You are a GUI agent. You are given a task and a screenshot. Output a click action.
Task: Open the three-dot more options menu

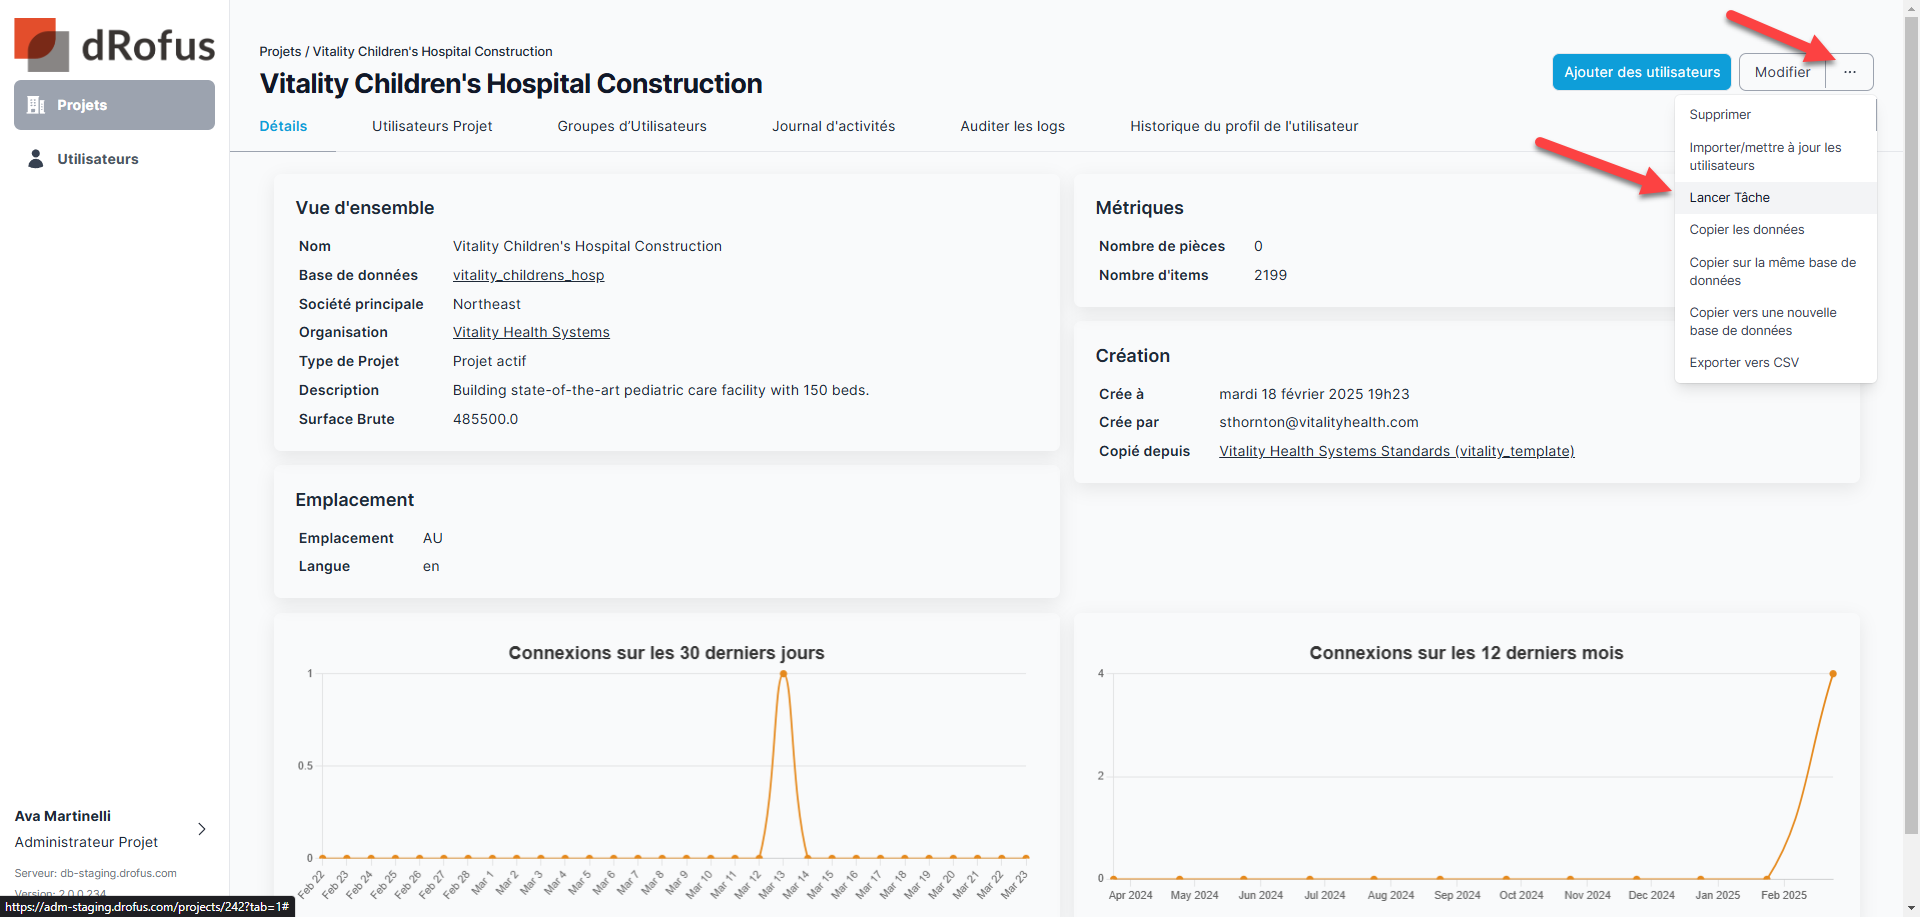click(1849, 72)
